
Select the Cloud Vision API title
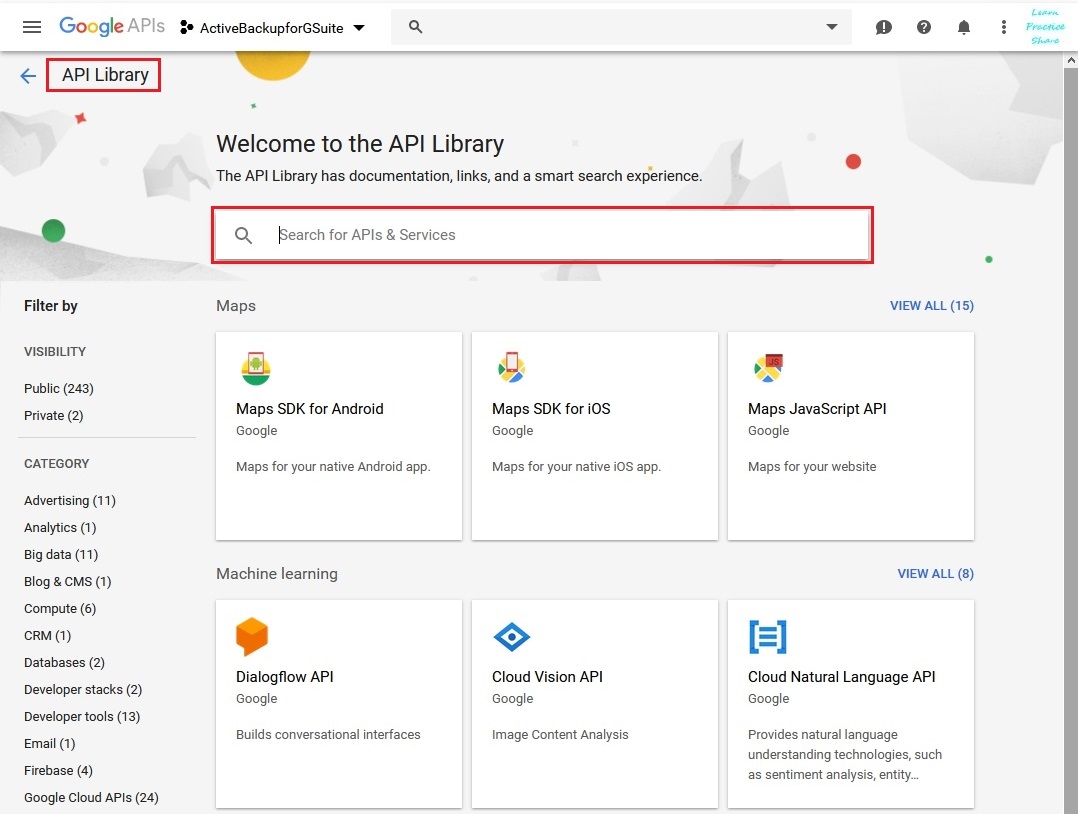coord(547,676)
